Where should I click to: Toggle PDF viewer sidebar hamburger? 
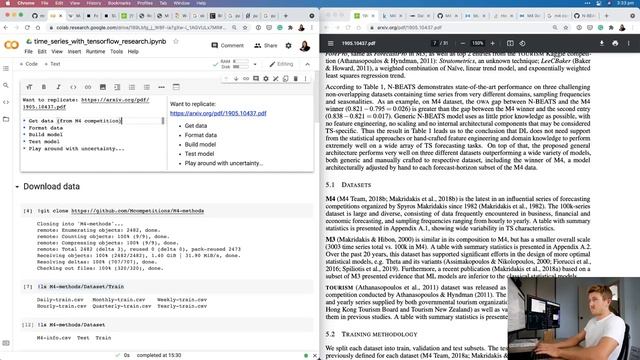(331, 43)
